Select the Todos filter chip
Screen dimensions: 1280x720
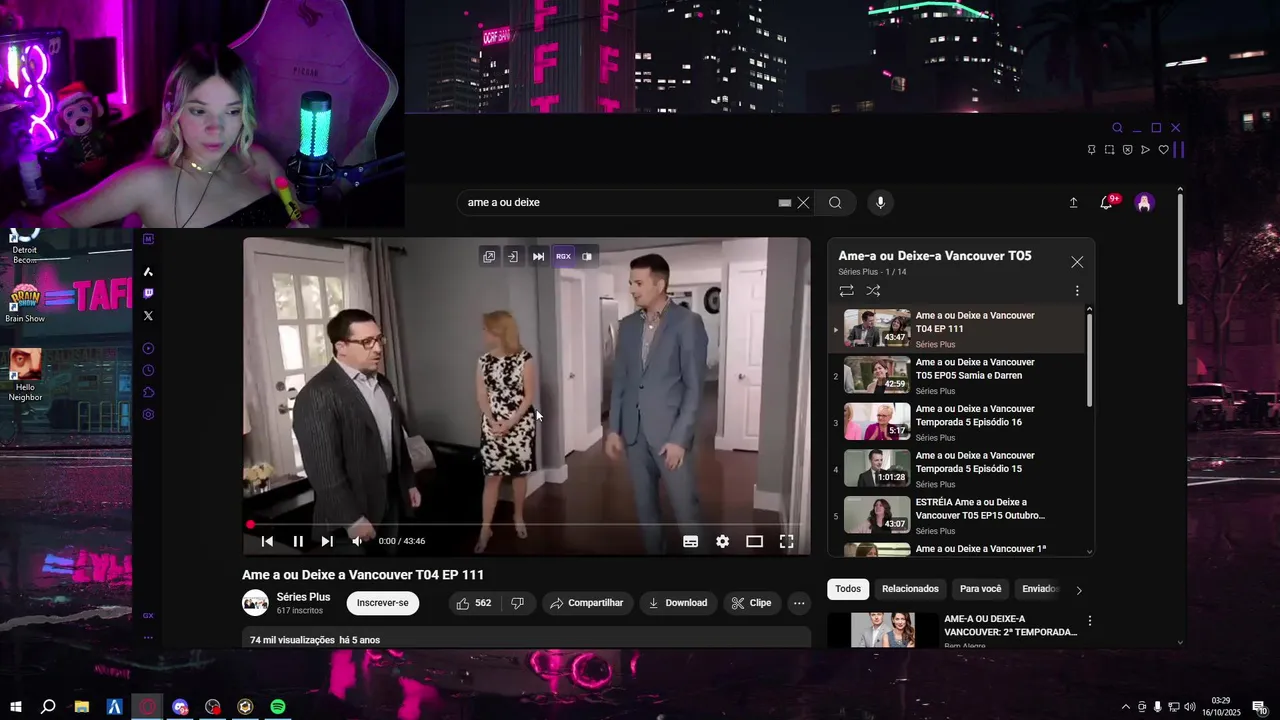tap(848, 589)
